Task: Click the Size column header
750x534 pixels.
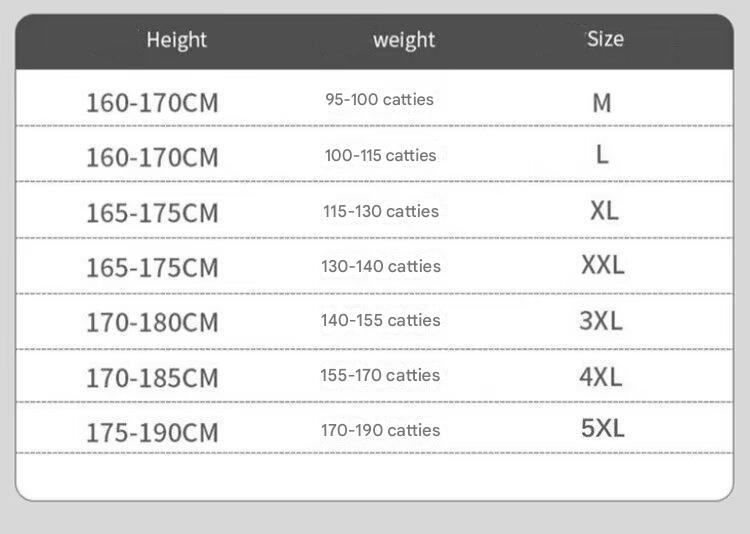Action: click(604, 39)
